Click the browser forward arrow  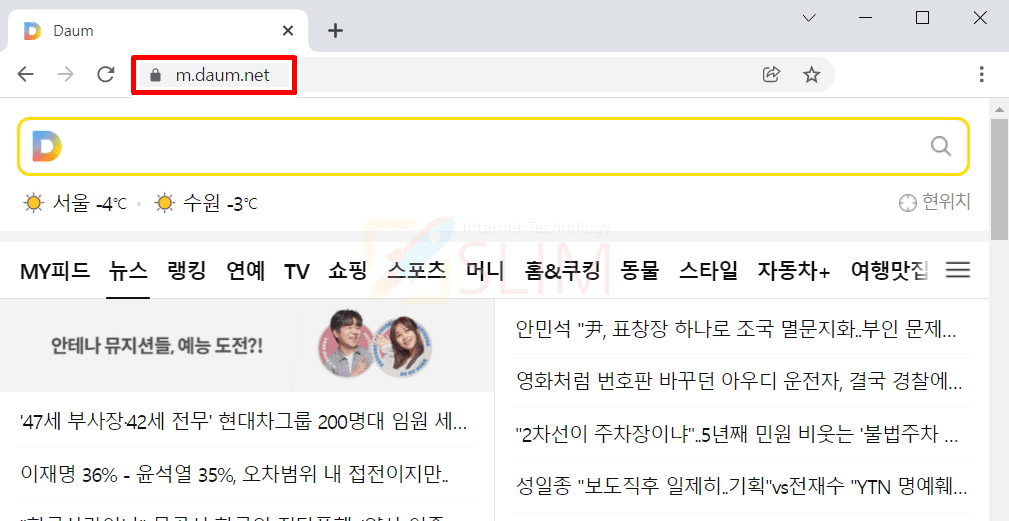[x=65, y=75]
